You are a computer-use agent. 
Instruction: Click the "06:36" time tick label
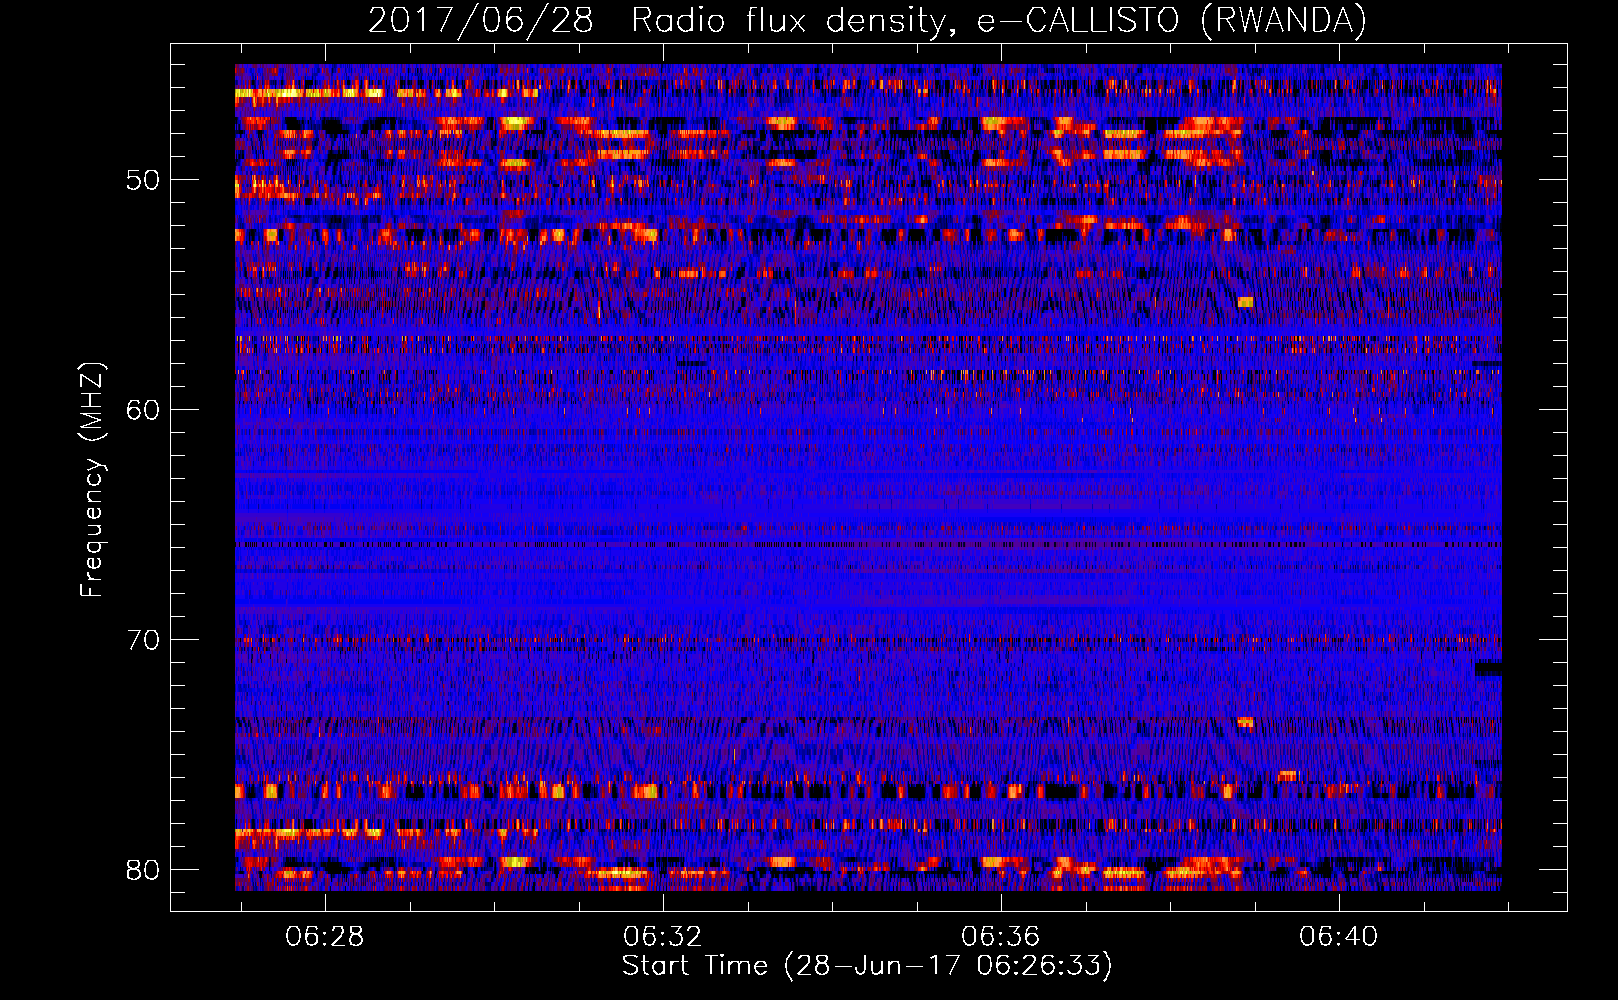(x=1001, y=937)
